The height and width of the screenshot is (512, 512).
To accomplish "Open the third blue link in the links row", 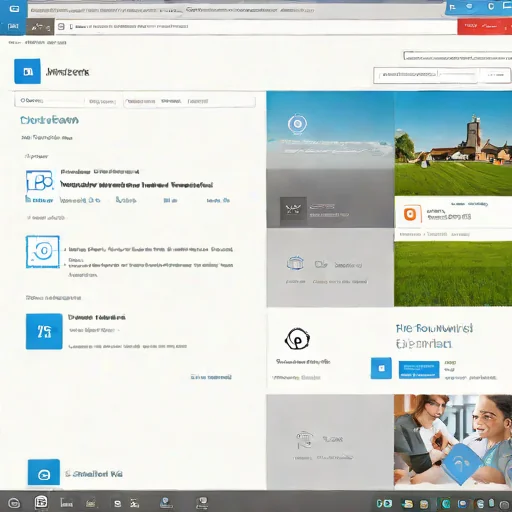I will pos(126,200).
